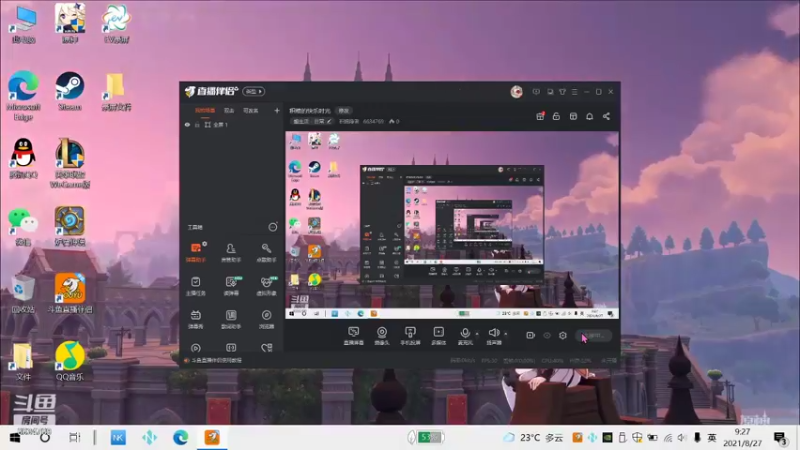The height and width of the screenshot is (450, 800).
Task: Open Hearthstone desktop shortcut
Action: point(70,226)
